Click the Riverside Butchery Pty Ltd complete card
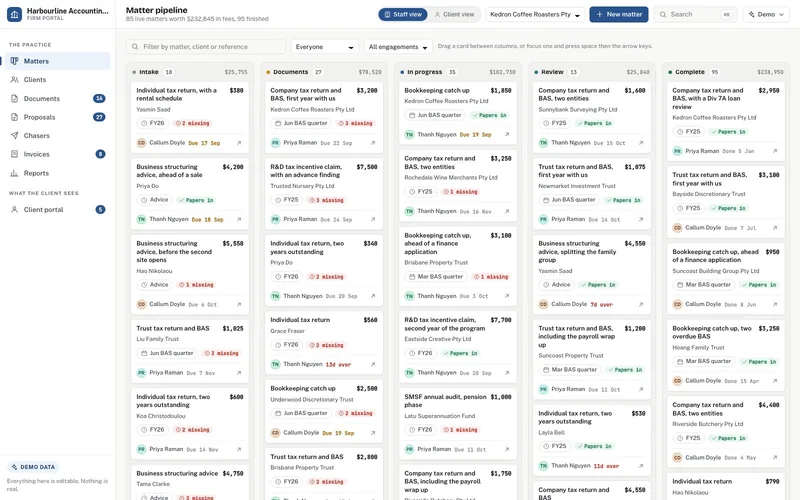 pos(726,431)
